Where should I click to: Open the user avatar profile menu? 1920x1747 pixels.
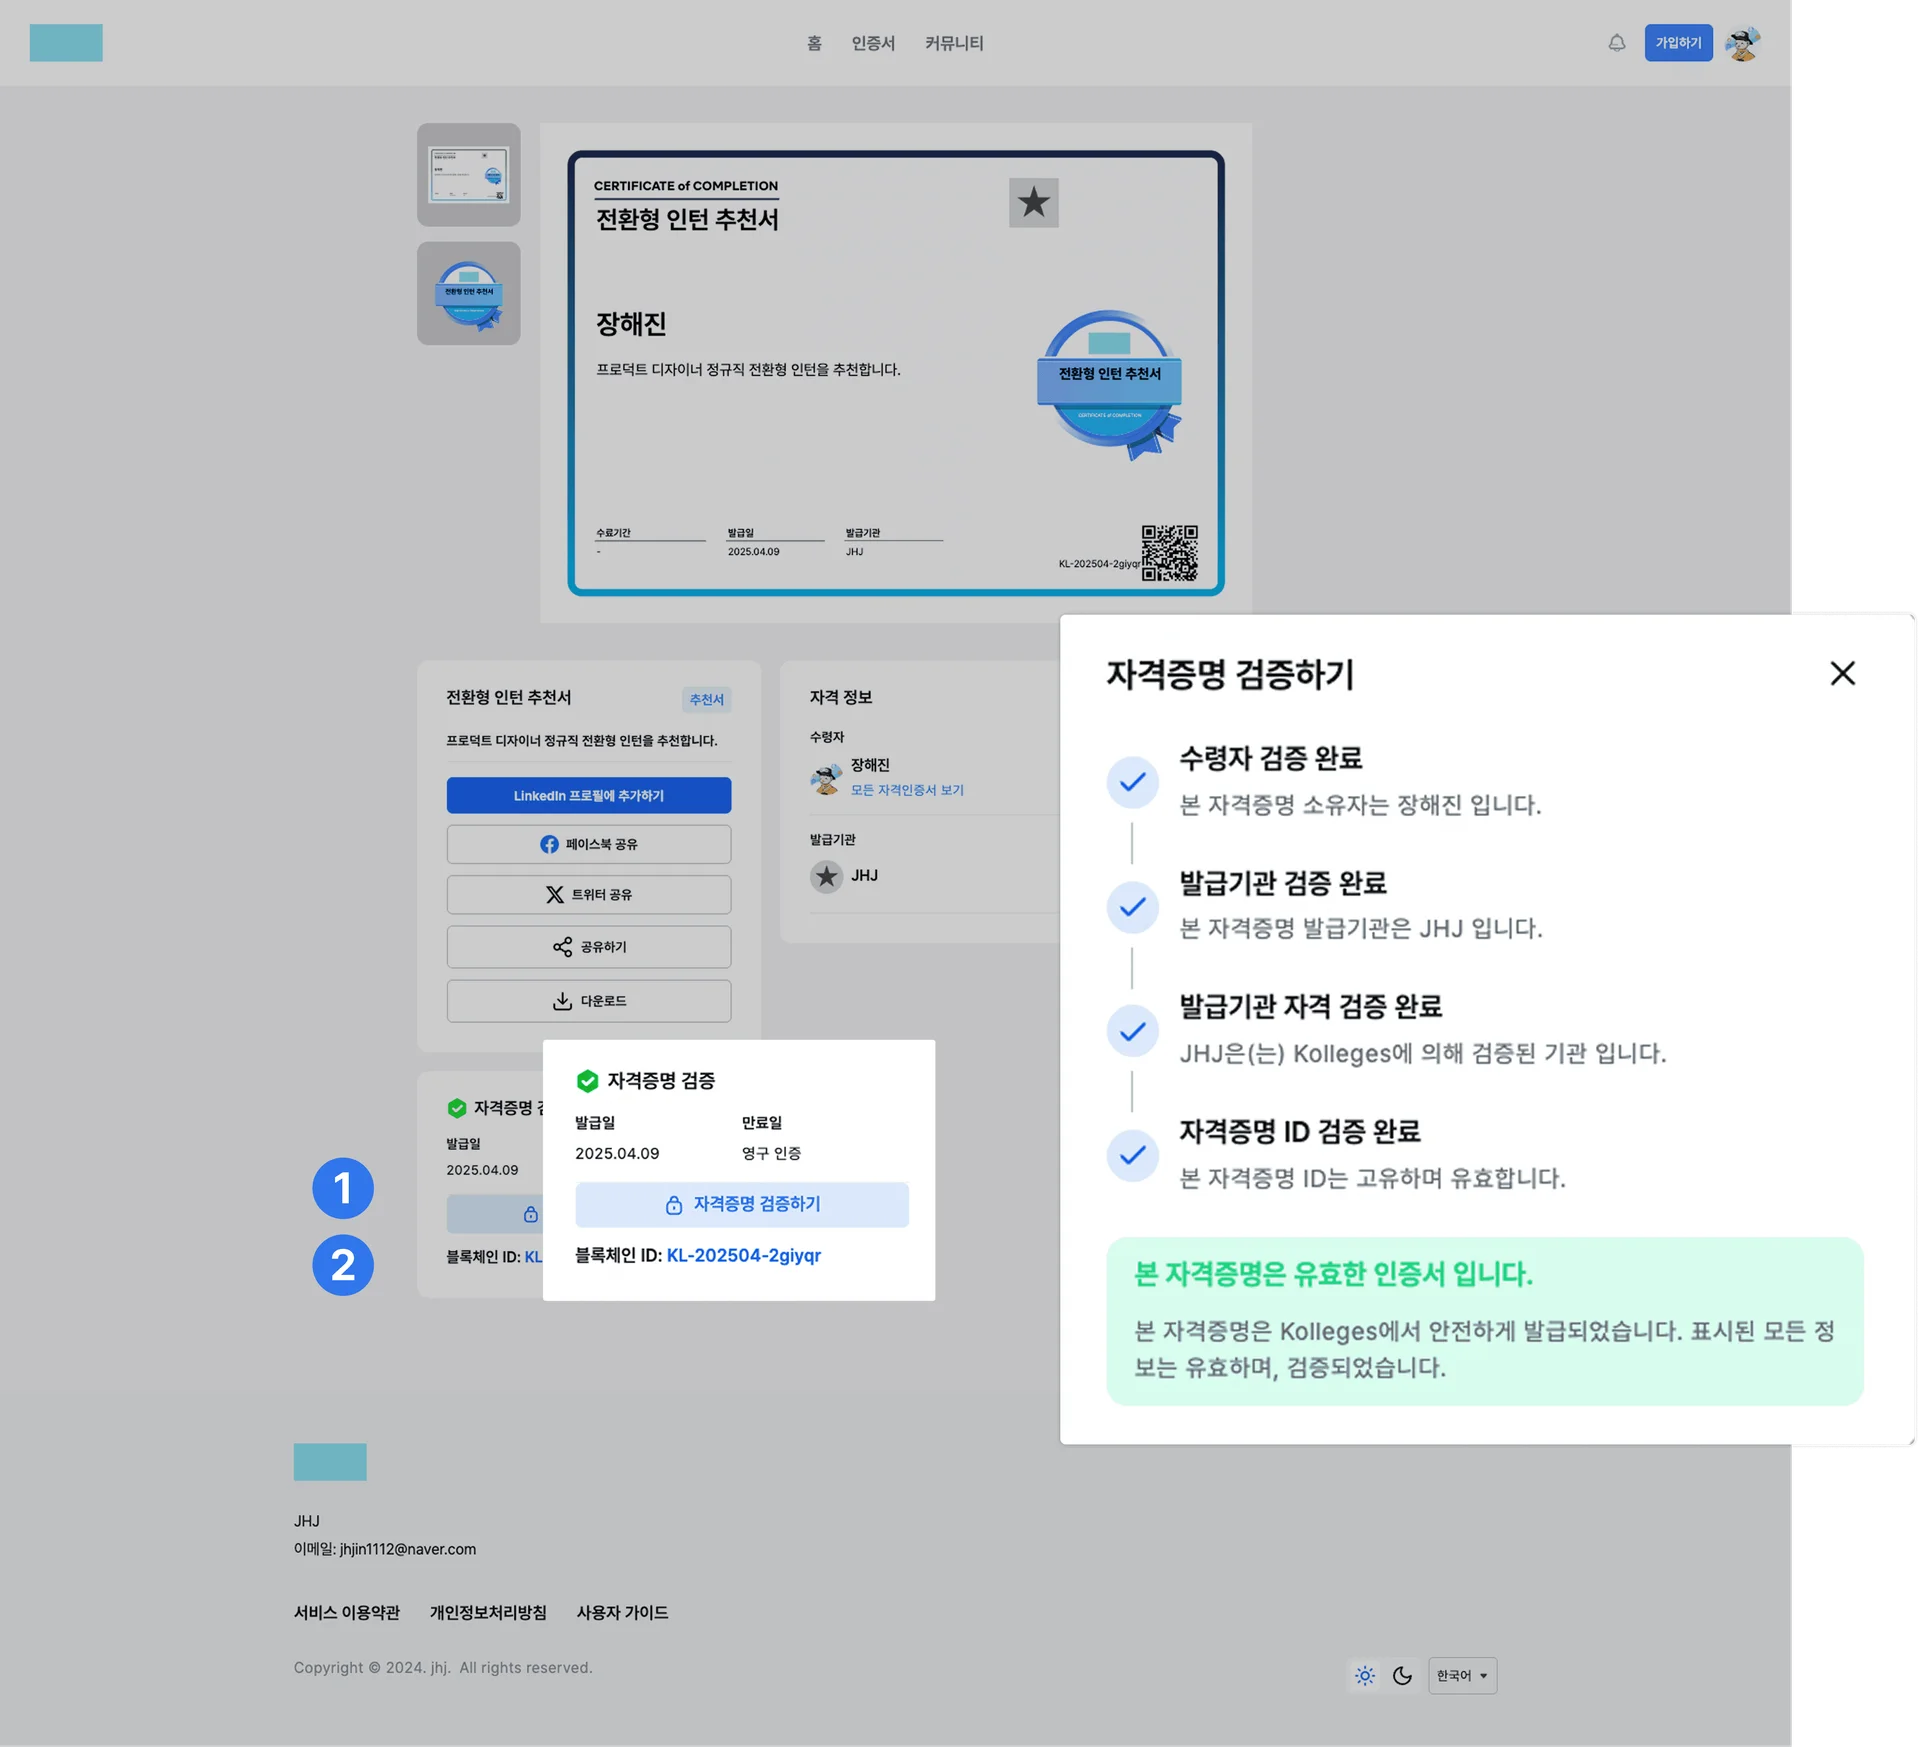1742,43
